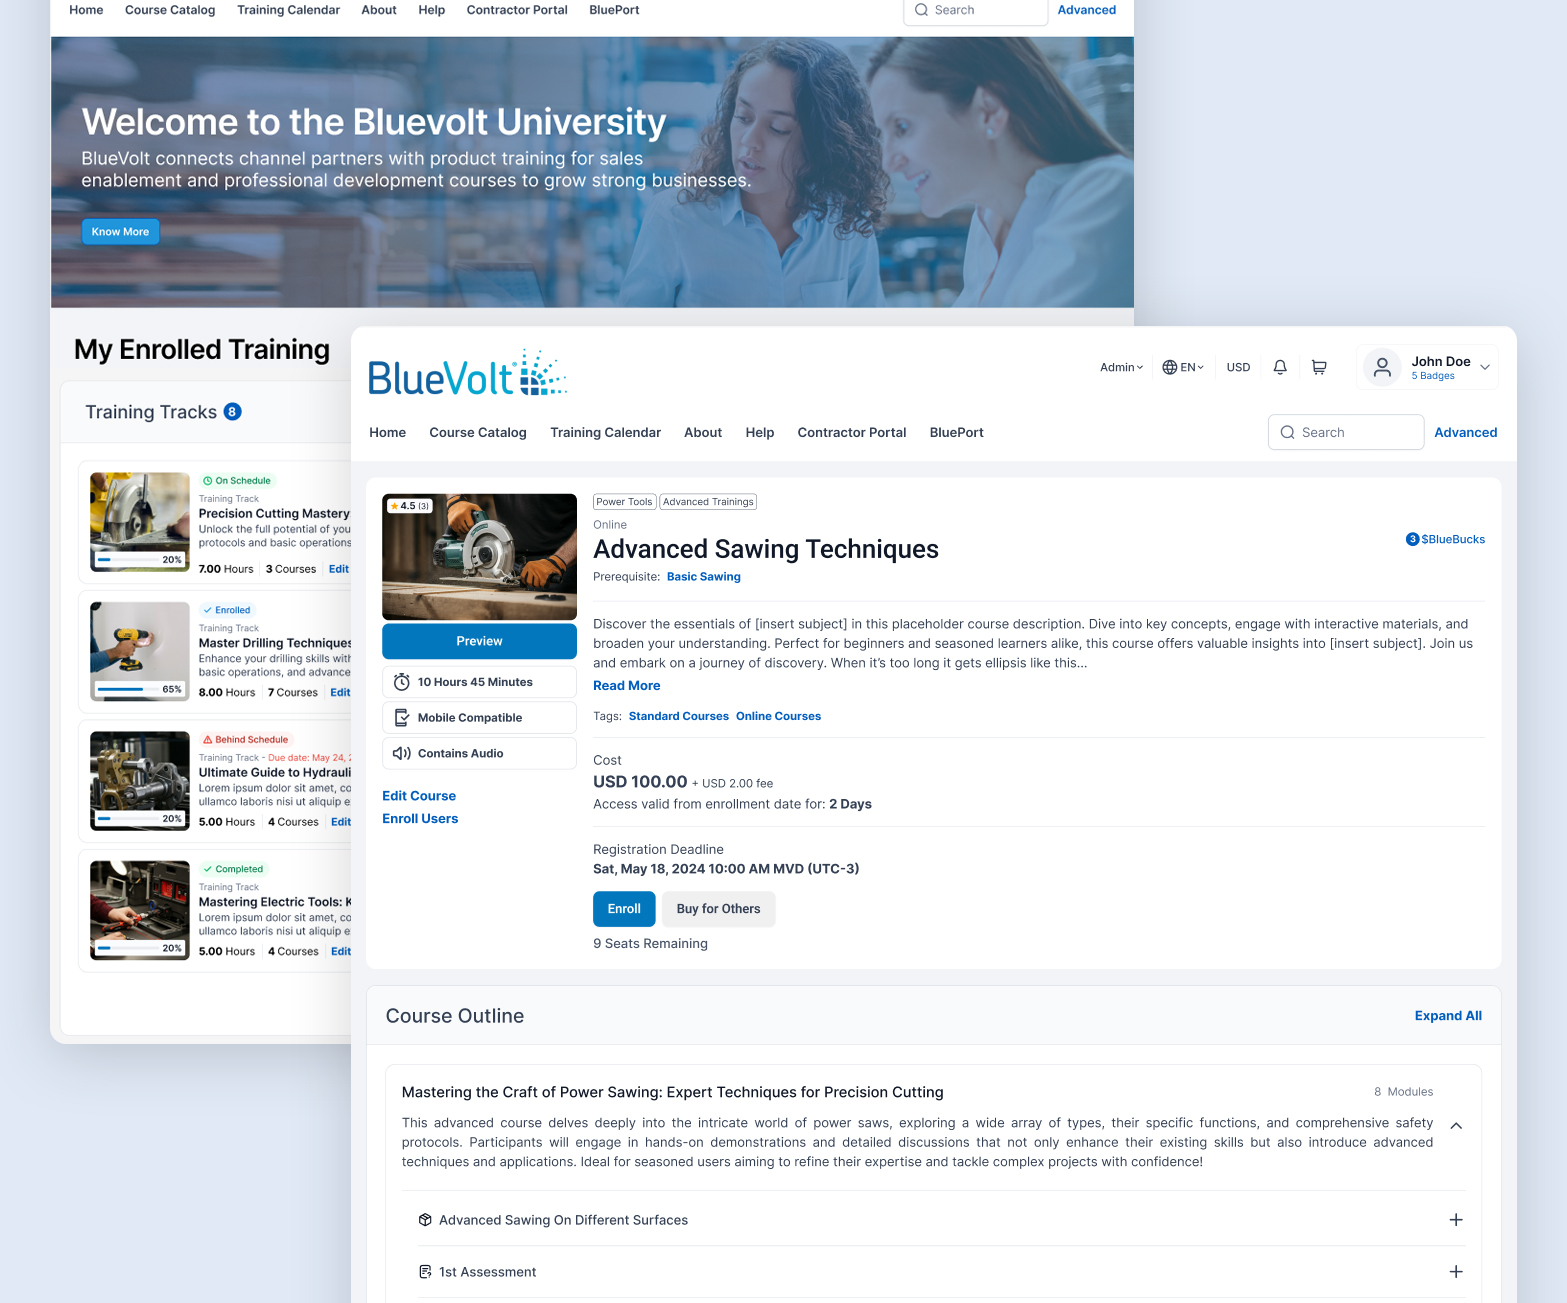1567x1303 pixels.
Task: Click the search magnifier icon in background window
Action: (x=922, y=10)
